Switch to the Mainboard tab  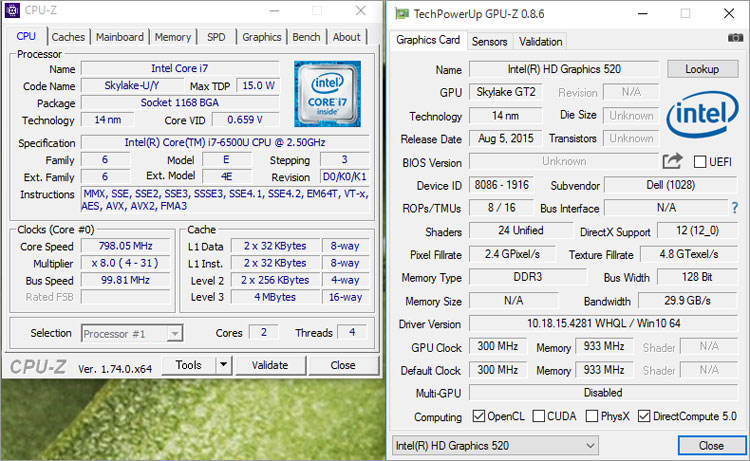pos(120,37)
